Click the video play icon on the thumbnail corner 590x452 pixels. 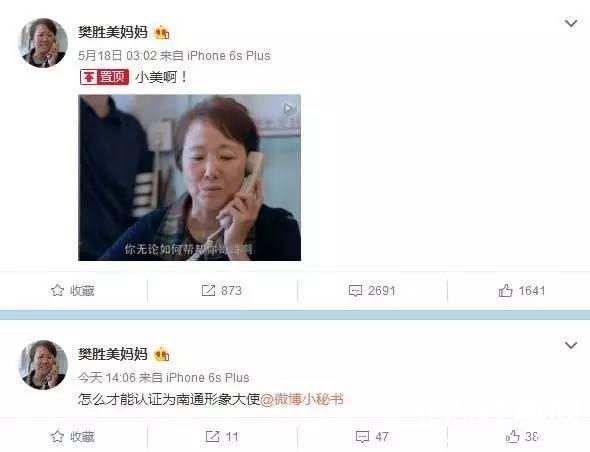point(289,109)
